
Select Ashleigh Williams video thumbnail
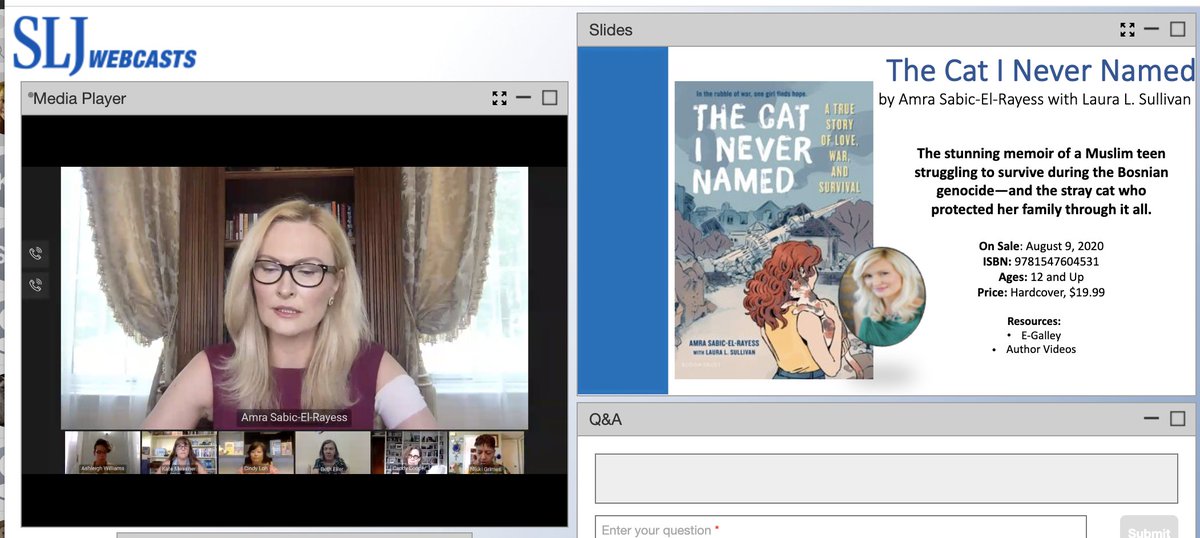[102, 453]
